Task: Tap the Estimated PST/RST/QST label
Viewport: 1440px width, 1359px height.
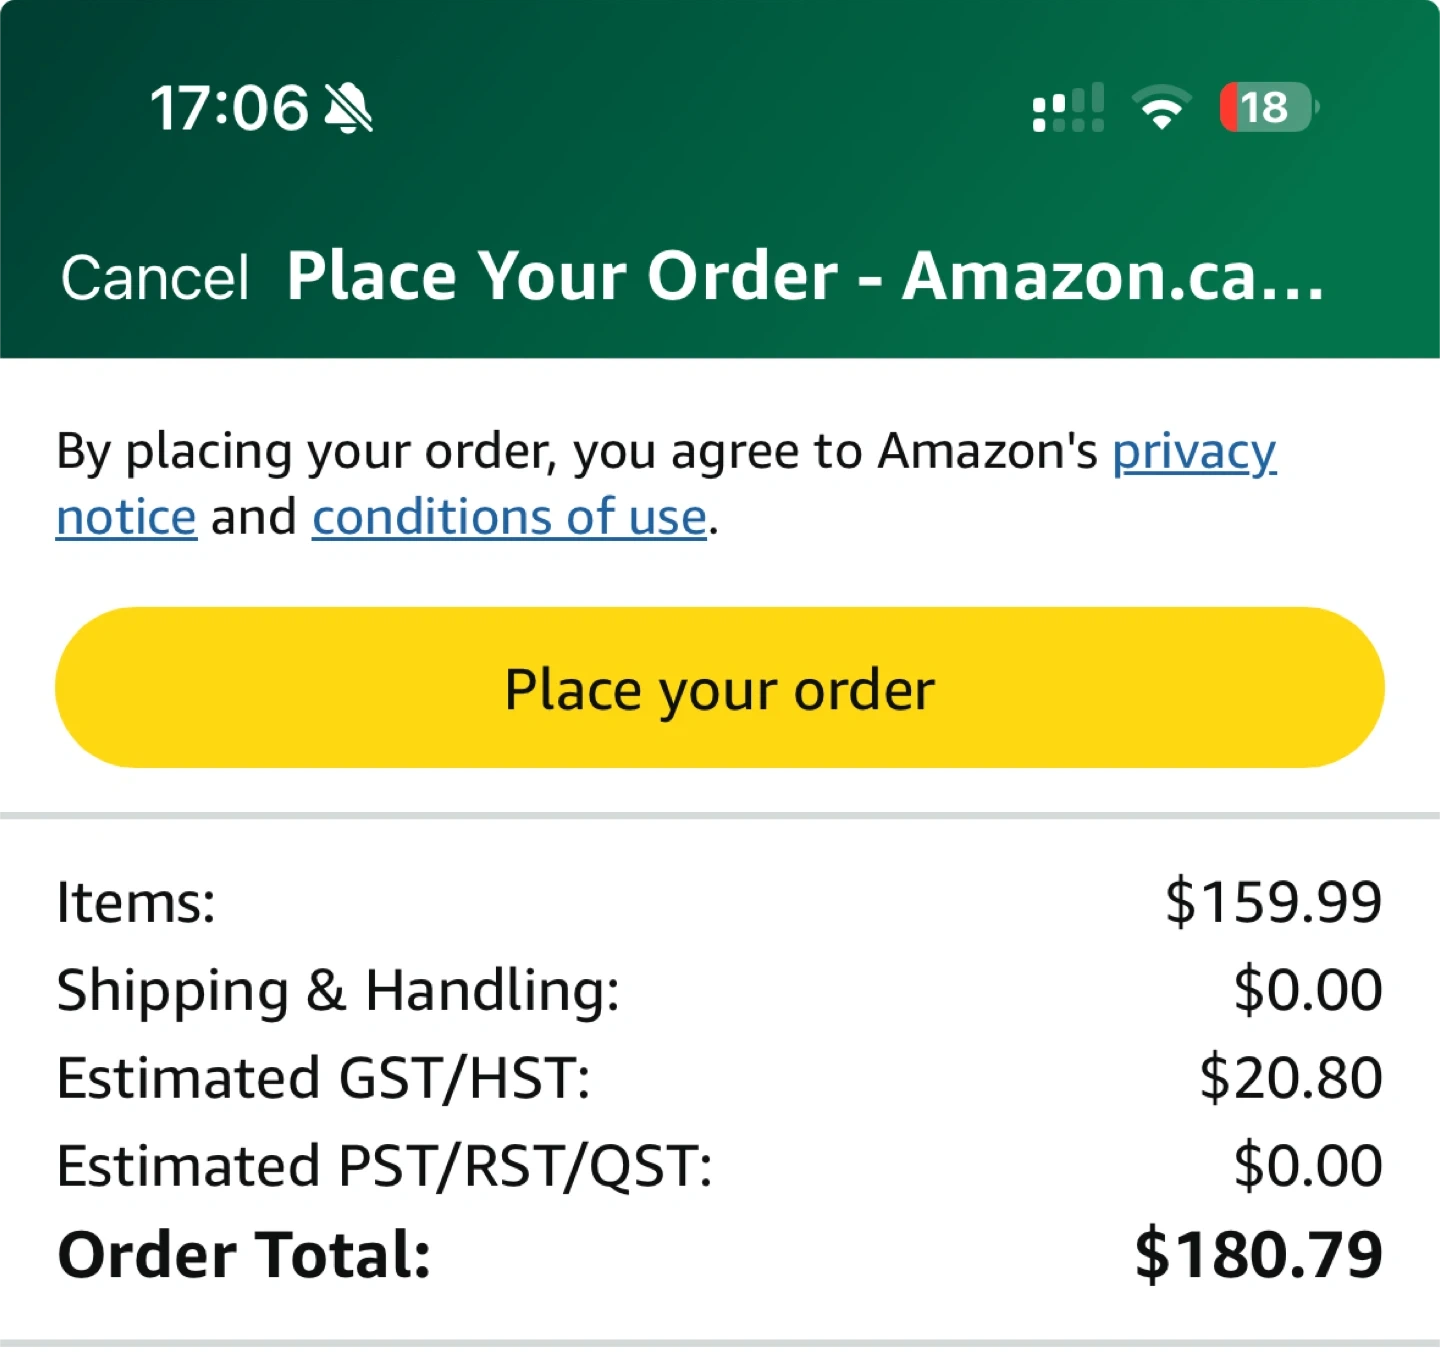Action: (x=385, y=1166)
